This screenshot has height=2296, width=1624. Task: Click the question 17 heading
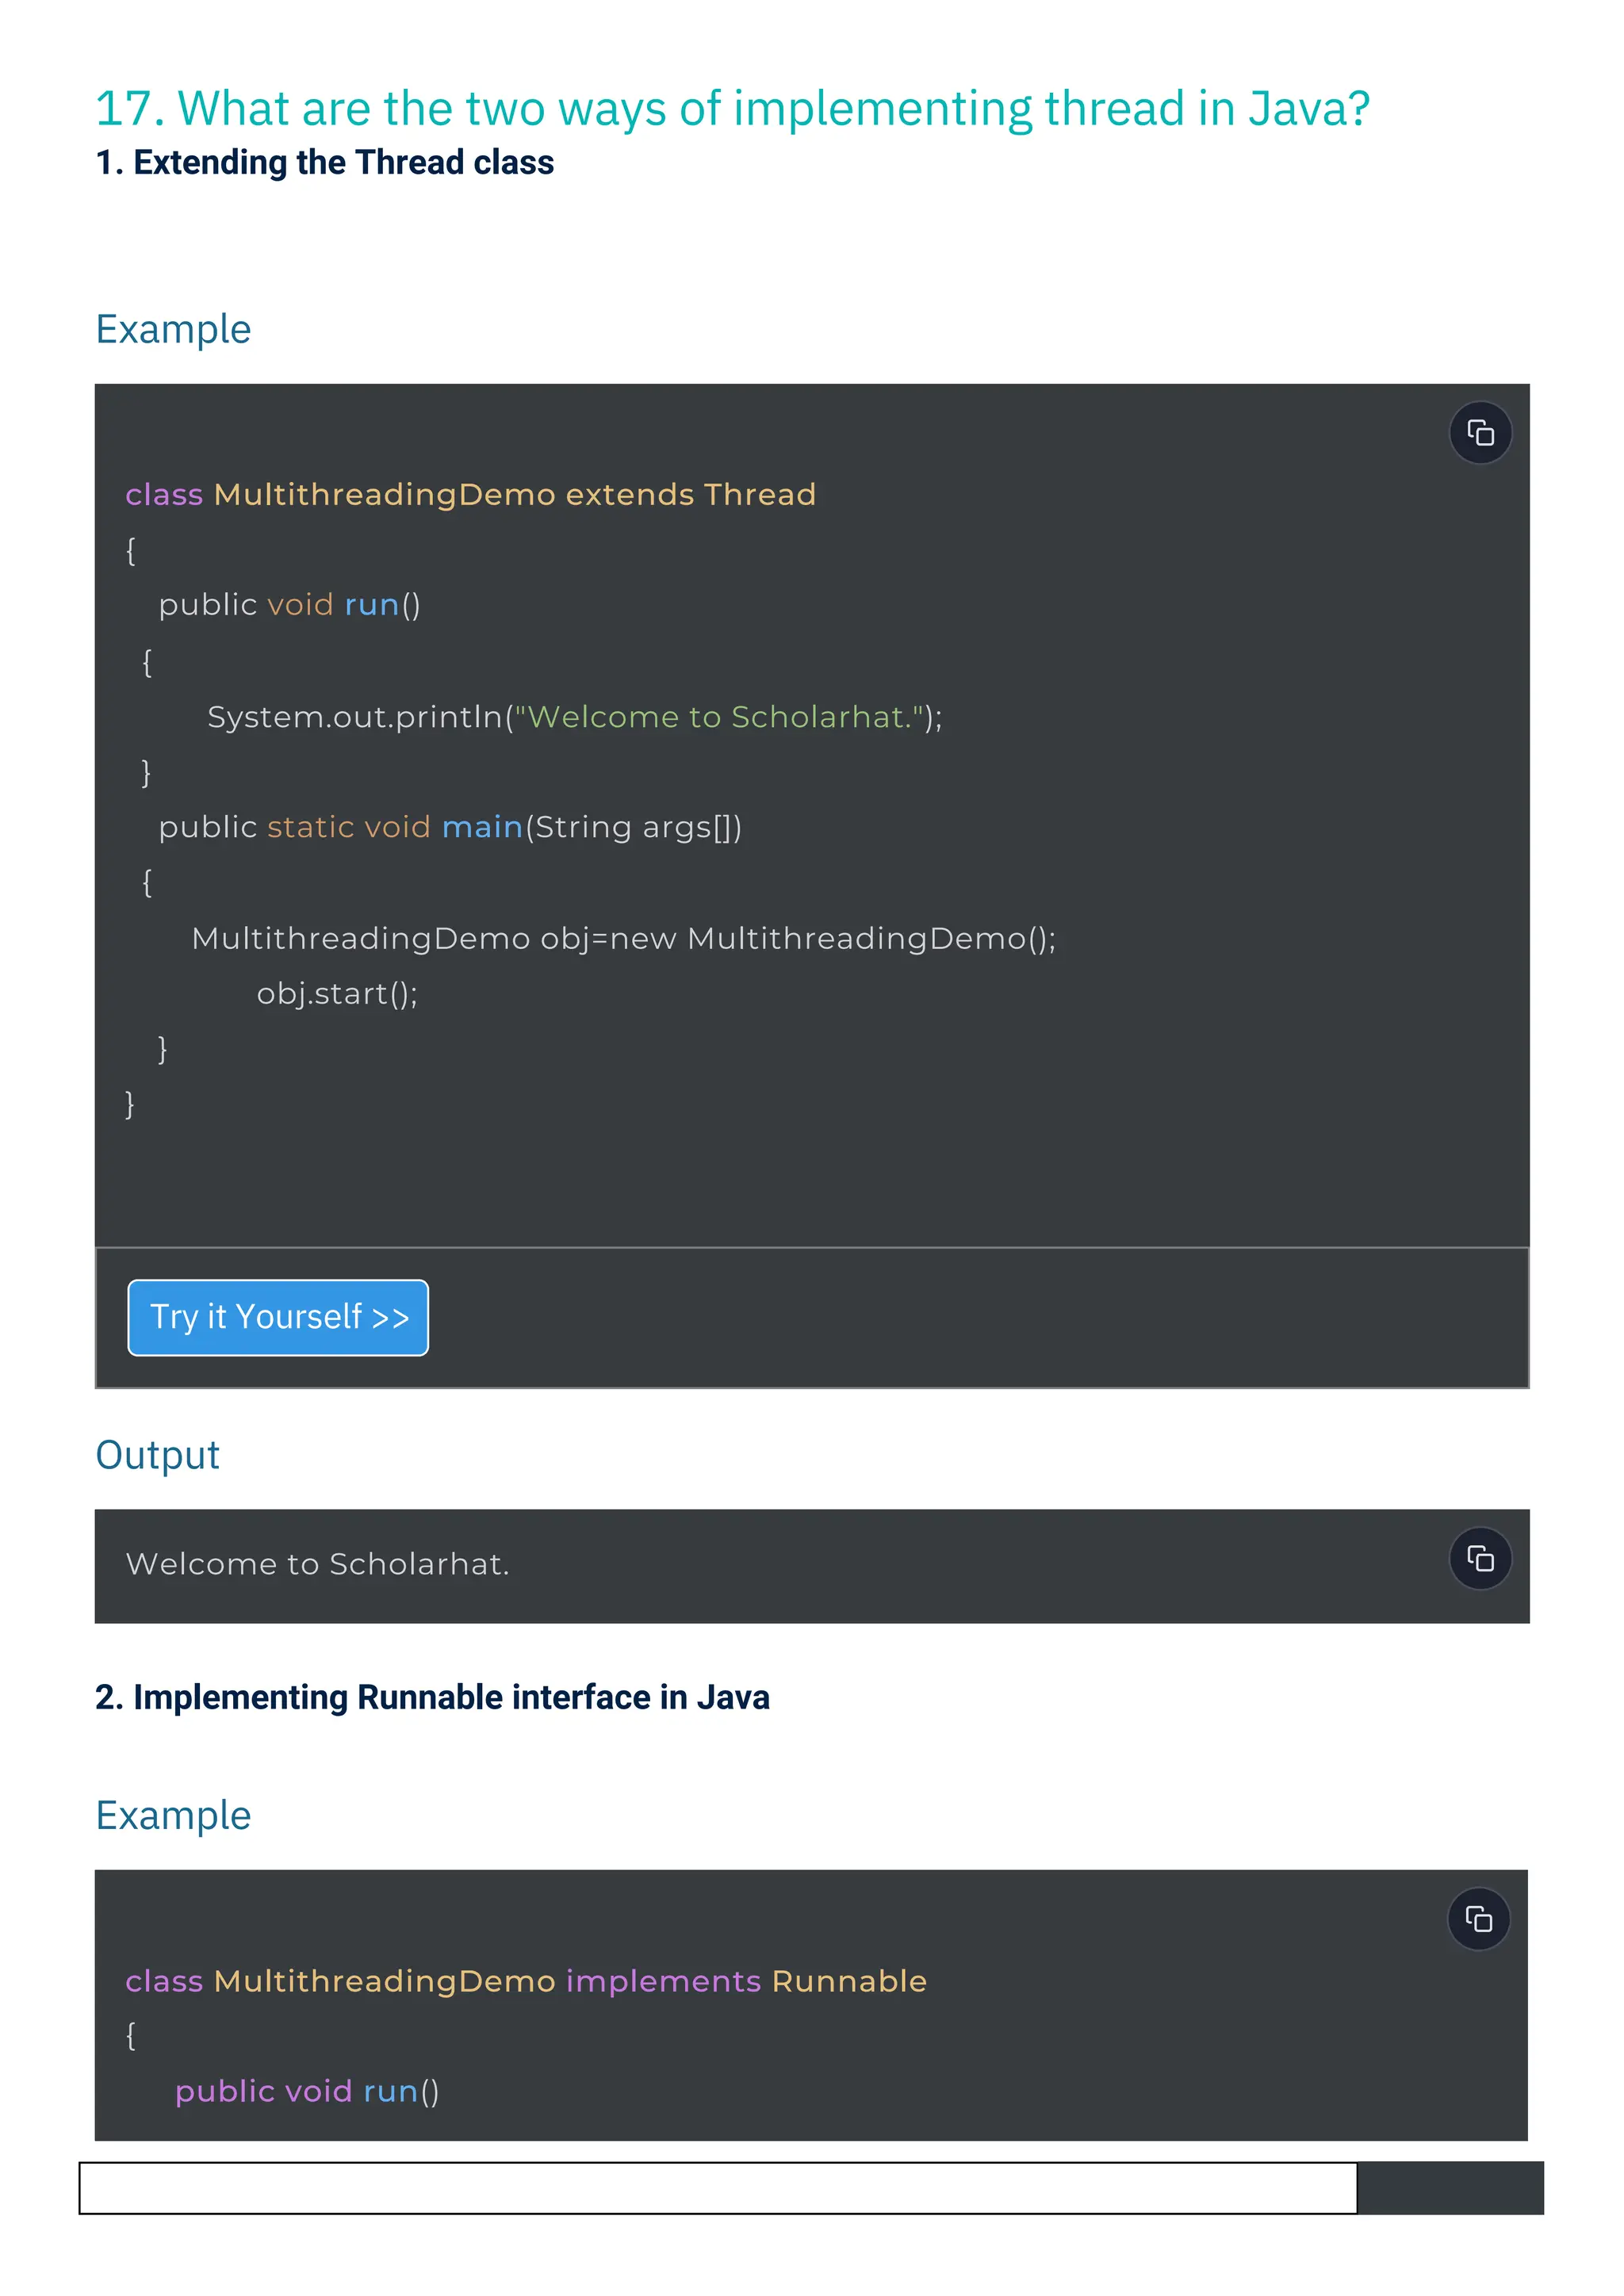[x=731, y=108]
